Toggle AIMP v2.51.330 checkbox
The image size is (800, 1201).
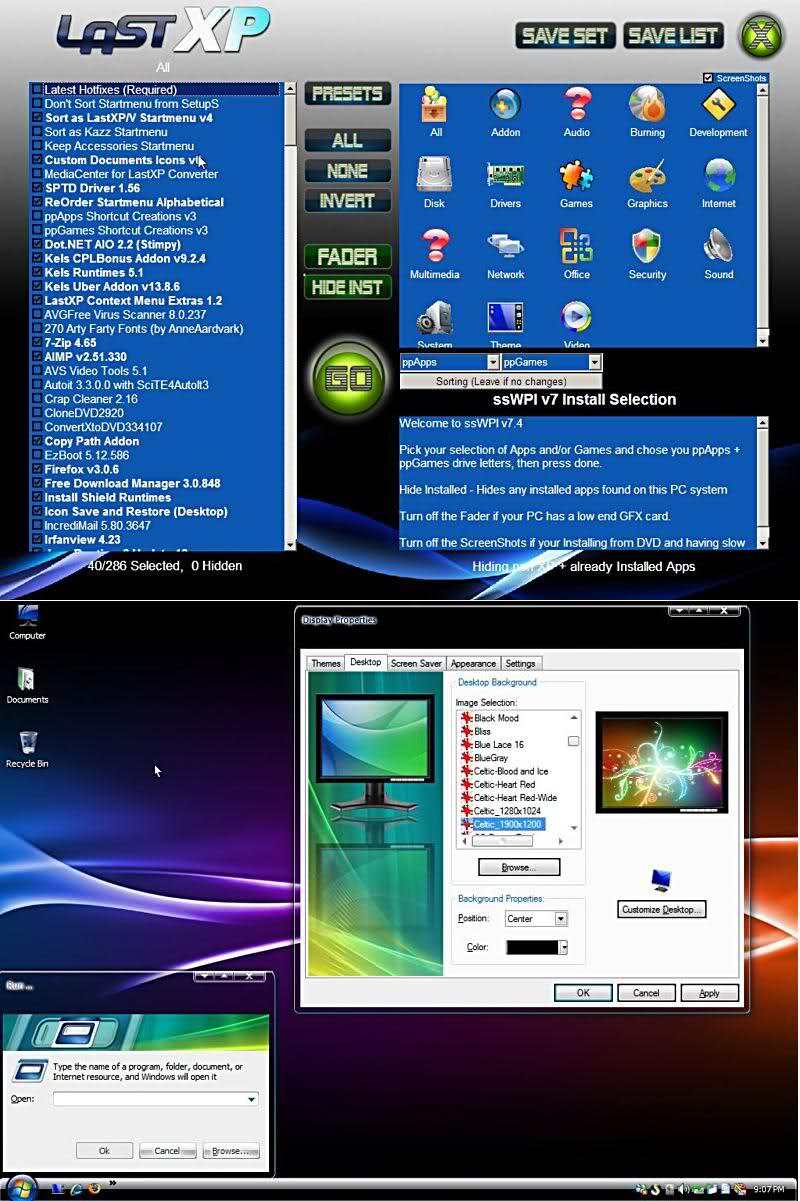click(38, 356)
